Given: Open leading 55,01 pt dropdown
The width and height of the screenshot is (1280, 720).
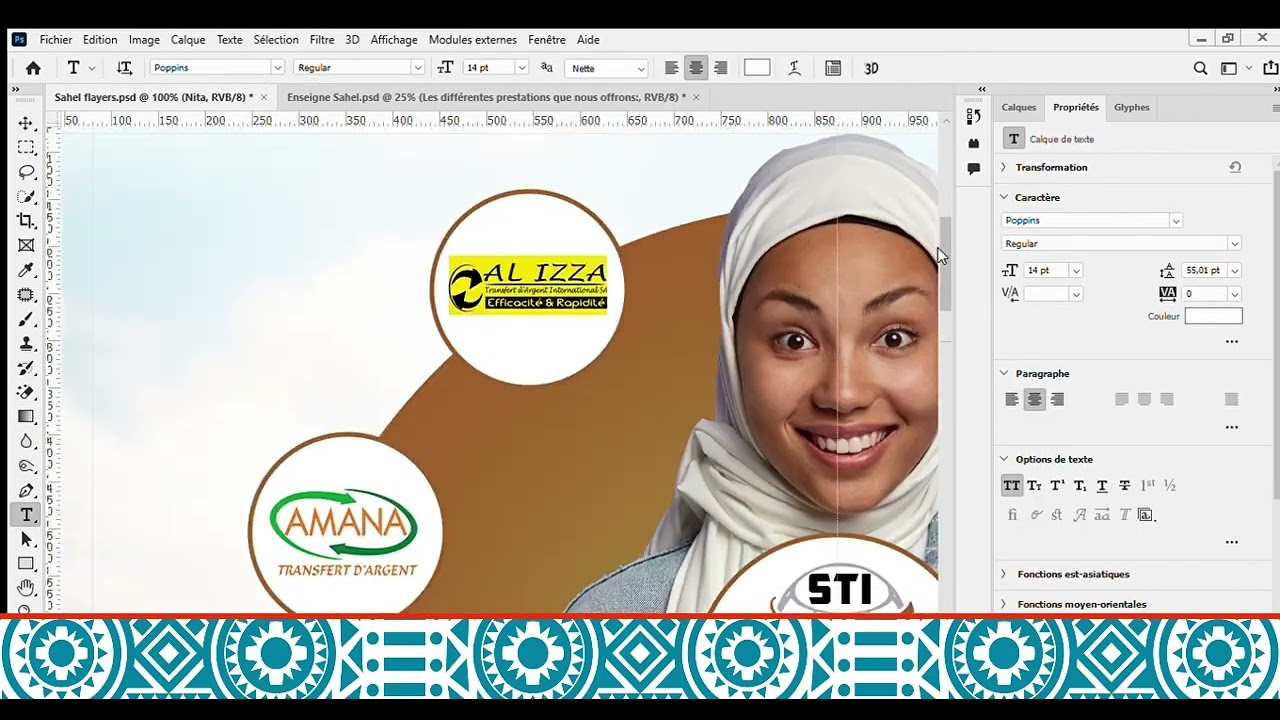Looking at the screenshot, I should [1234, 271].
